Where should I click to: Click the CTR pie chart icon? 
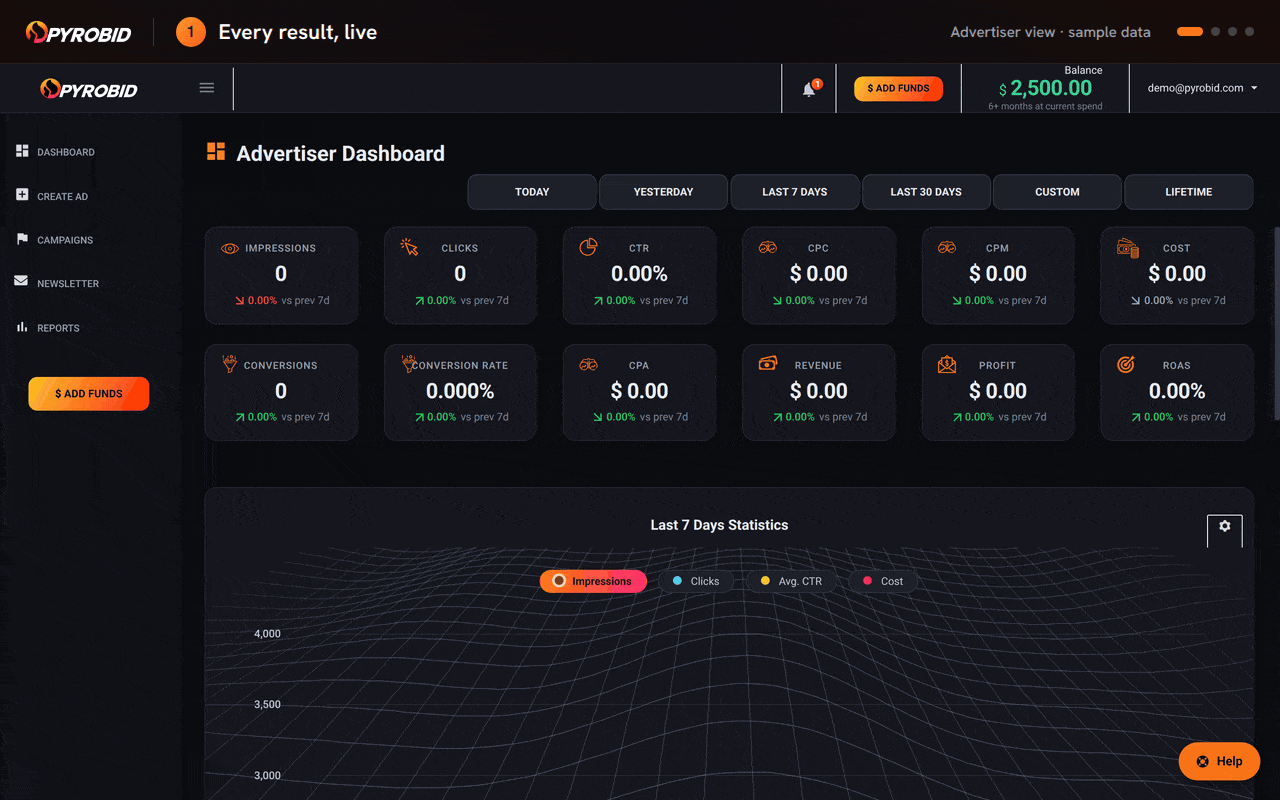click(x=588, y=247)
